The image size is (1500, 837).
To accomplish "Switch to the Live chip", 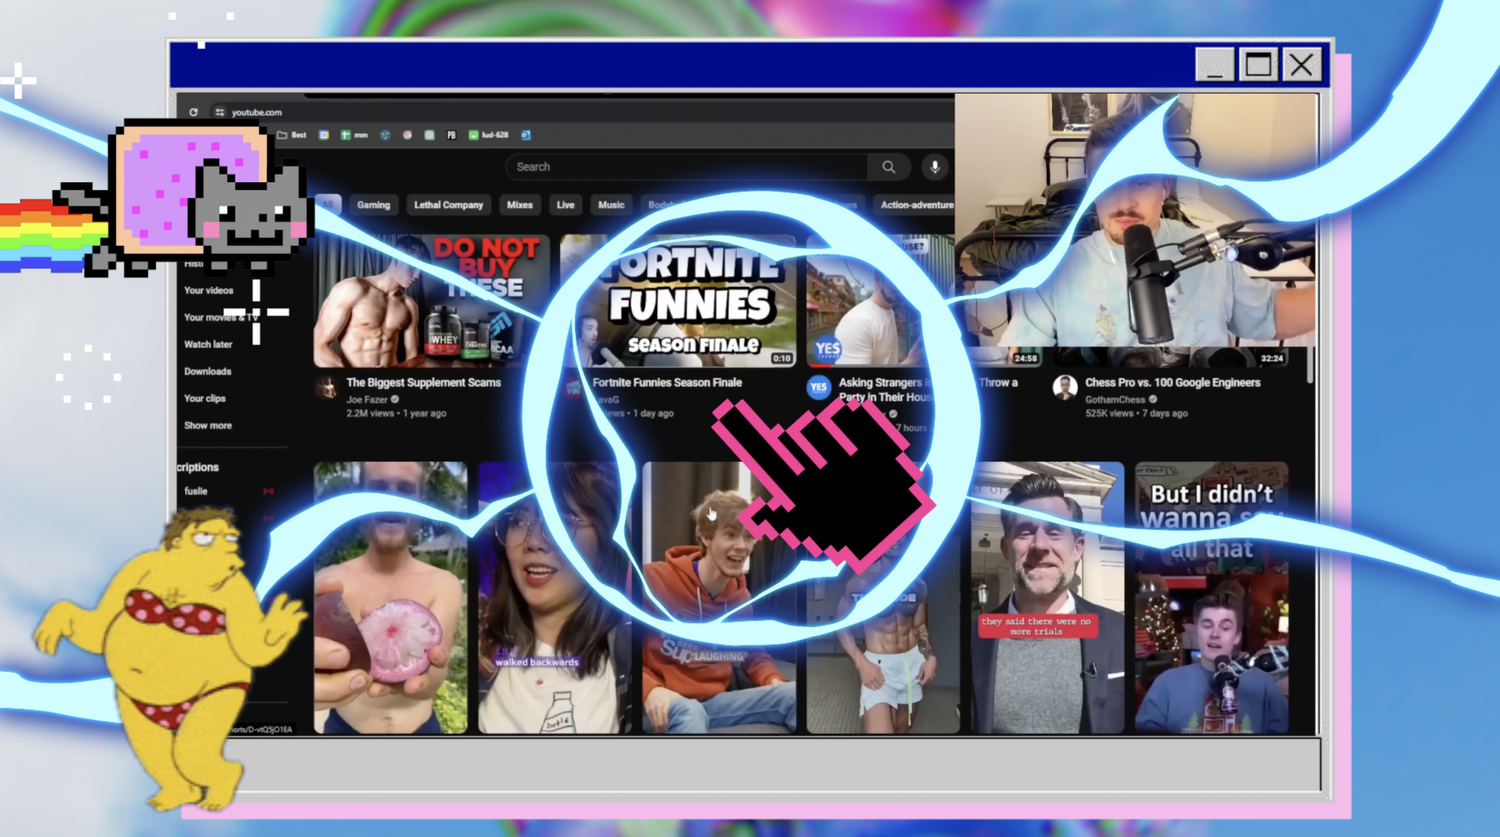I will (566, 205).
